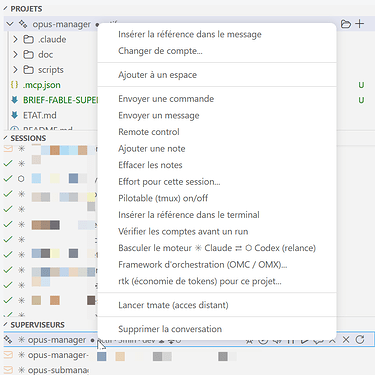Click the ETAT.md markdown arrow icon
This screenshot has height=375, width=375.
point(14,115)
